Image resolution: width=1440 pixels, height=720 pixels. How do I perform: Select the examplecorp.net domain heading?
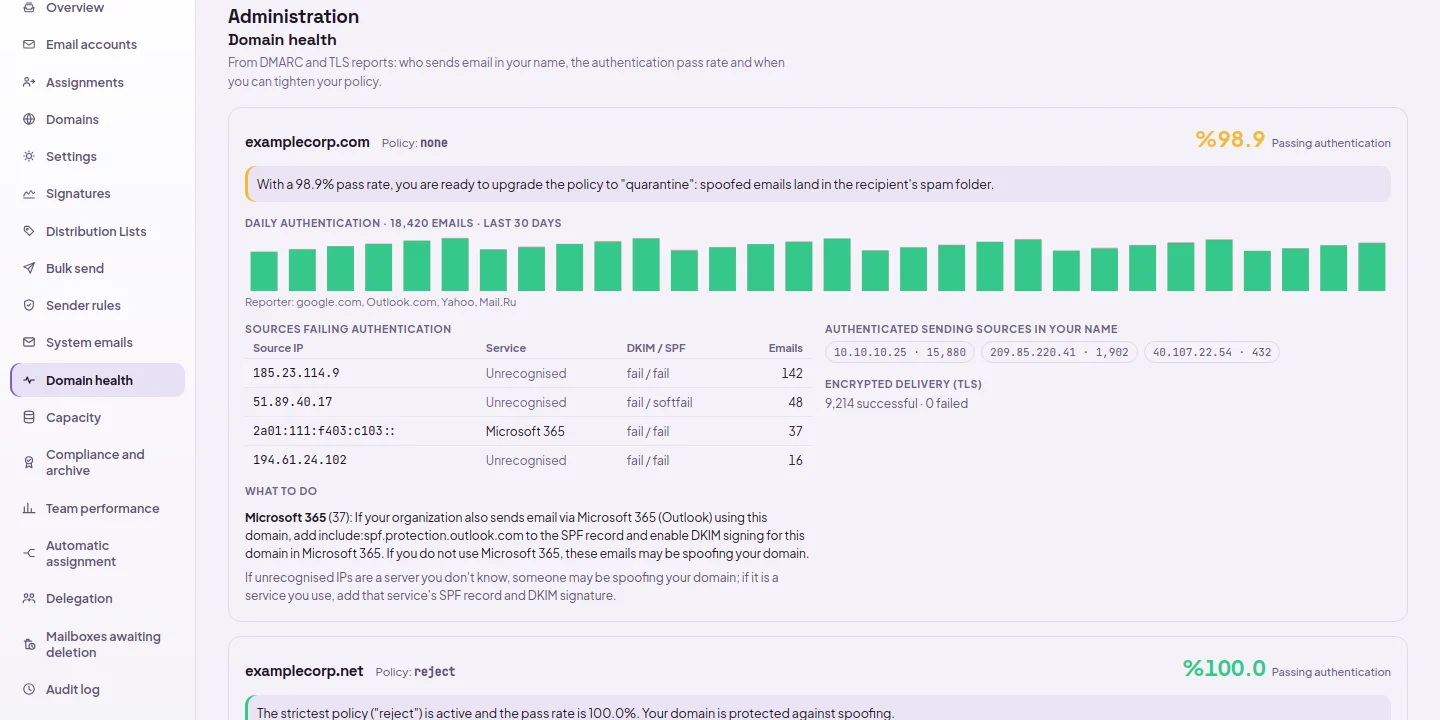point(304,671)
